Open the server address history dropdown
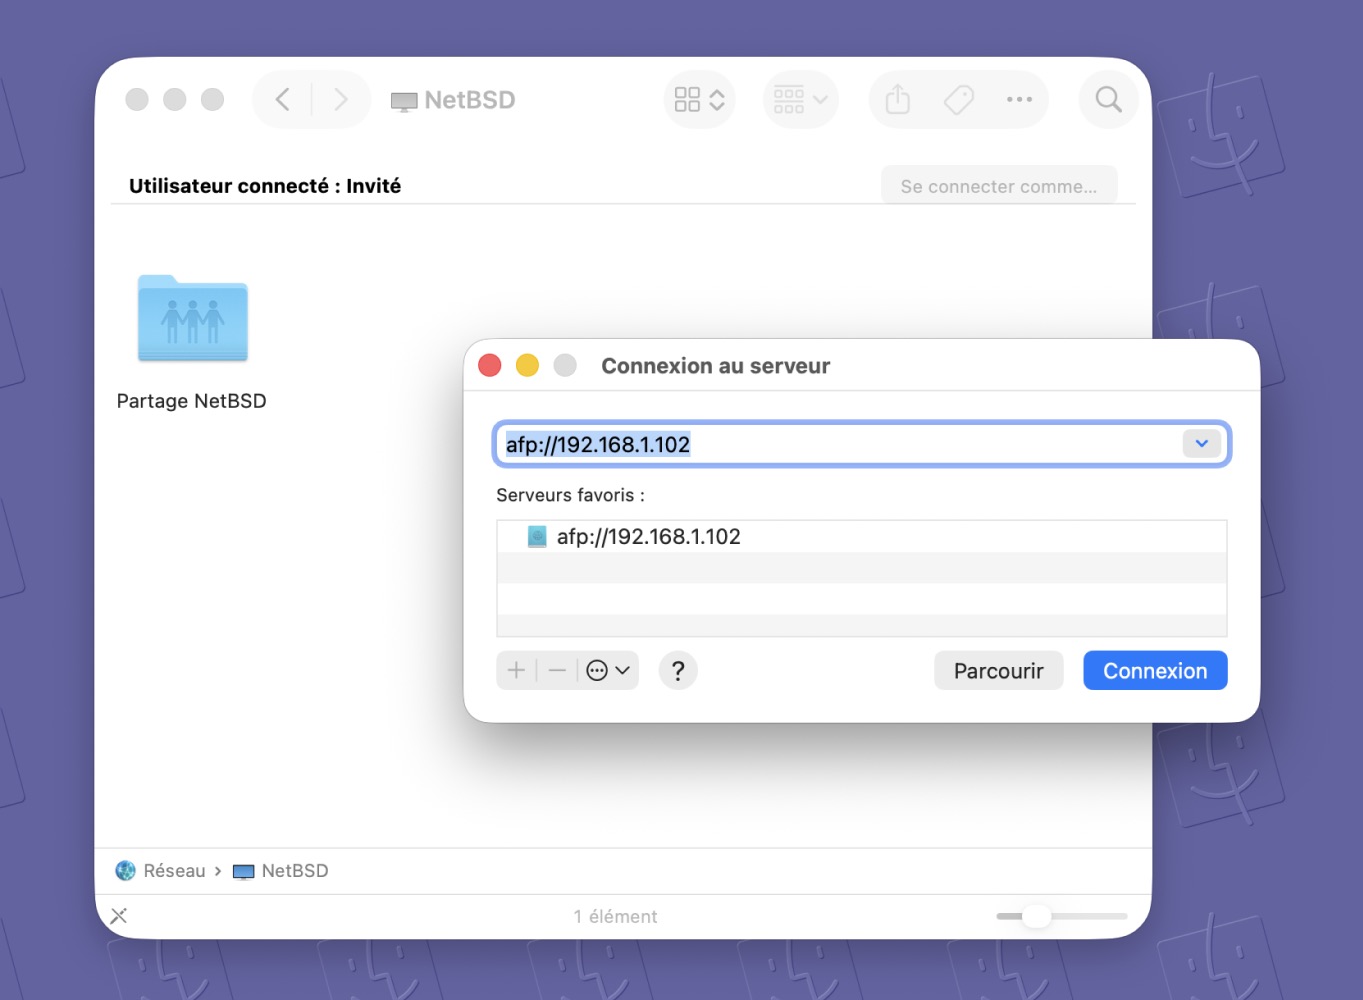The width and height of the screenshot is (1363, 1000). tap(1201, 443)
